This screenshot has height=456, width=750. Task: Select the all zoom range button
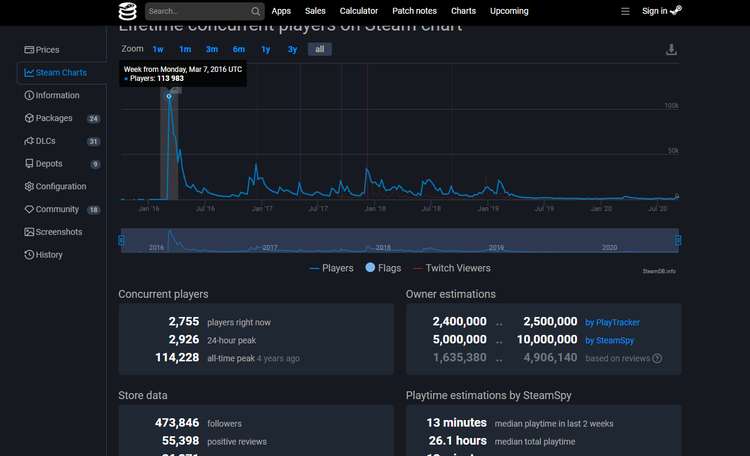(320, 49)
